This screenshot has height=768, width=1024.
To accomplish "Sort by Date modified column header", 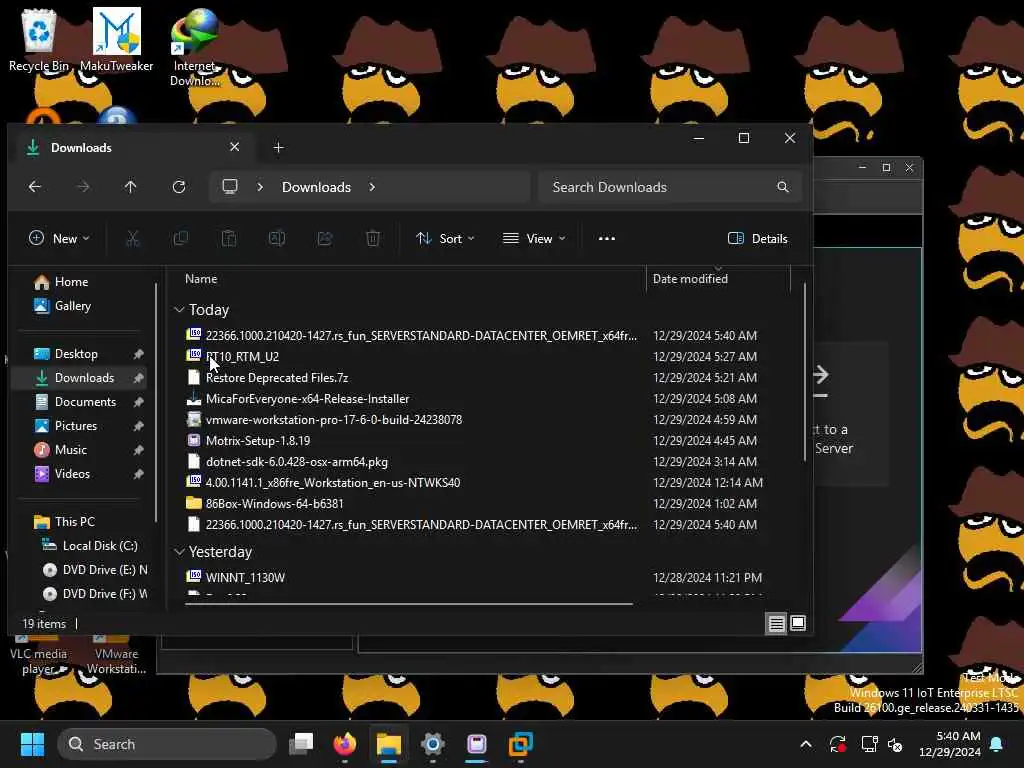I will point(690,279).
